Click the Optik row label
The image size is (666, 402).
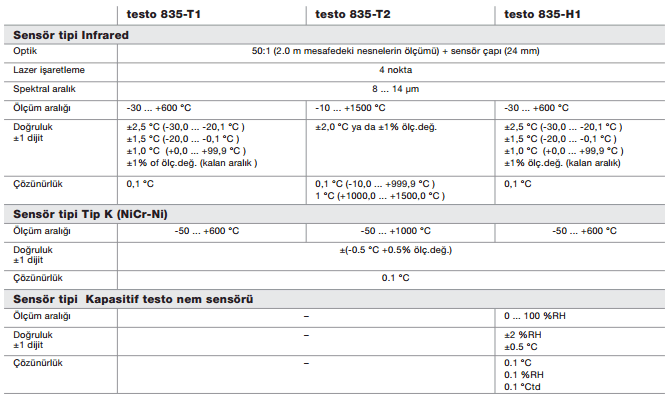coord(26,51)
